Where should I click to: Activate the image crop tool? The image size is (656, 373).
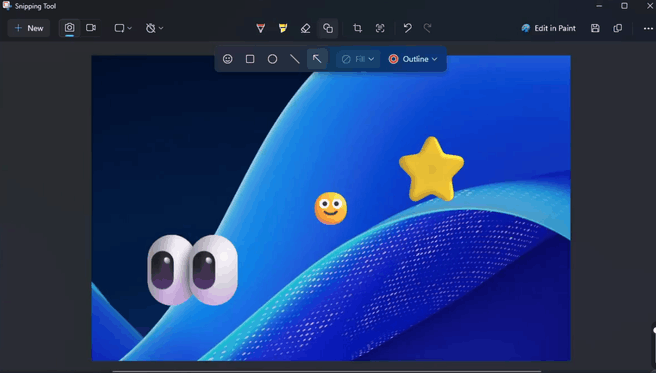357,28
